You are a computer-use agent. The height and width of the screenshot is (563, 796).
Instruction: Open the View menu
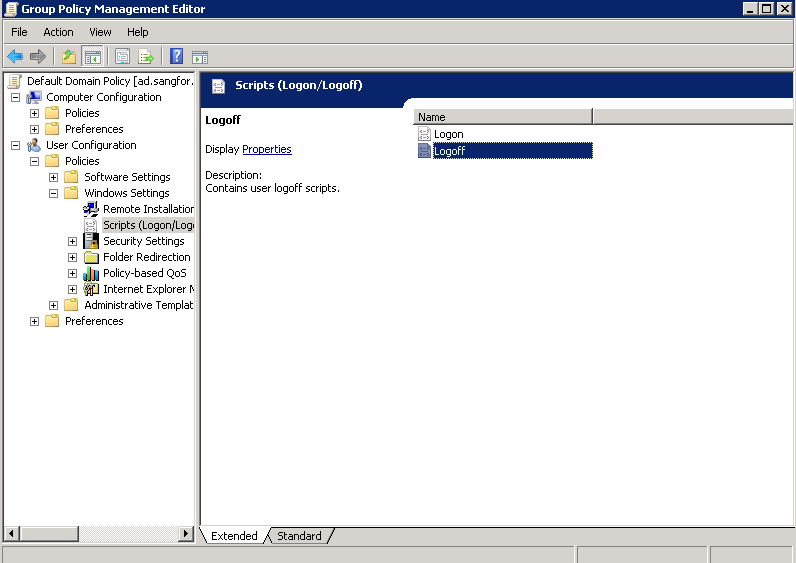pyautogui.click(x=100, y=32)
